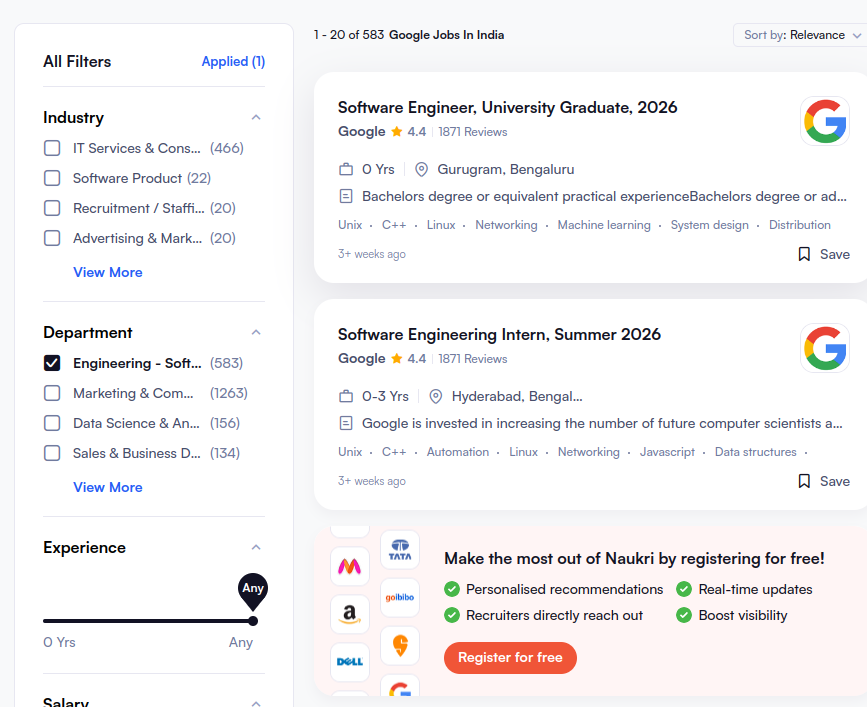Collapse the Experience filter section

click(256, 547)
